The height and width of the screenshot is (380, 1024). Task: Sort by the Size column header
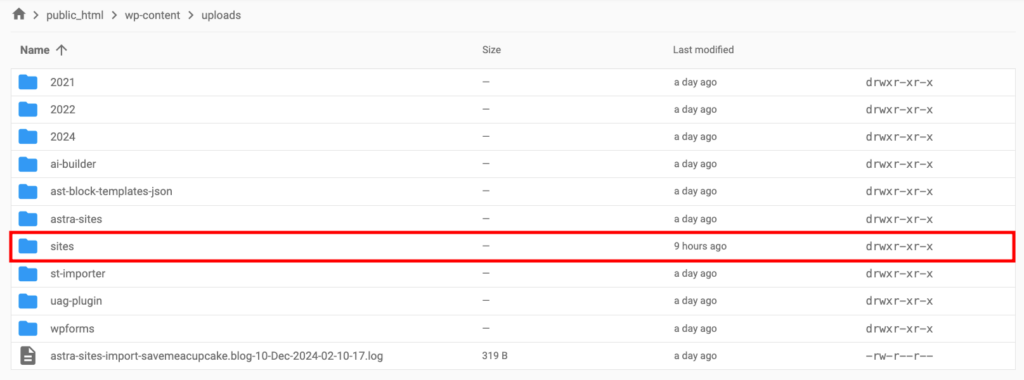tap(491, 50)
